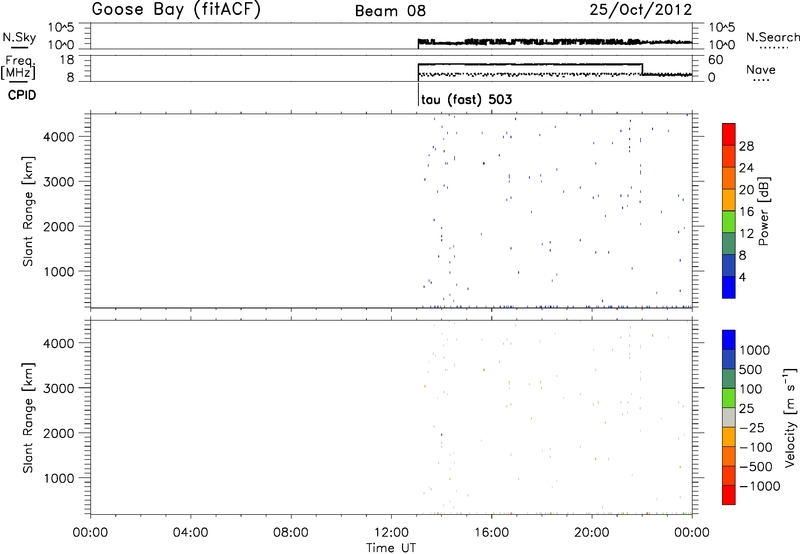Click the "2000" tick of the velocity panel axis
Screen dimensions: 800x554
click(59, 433)
